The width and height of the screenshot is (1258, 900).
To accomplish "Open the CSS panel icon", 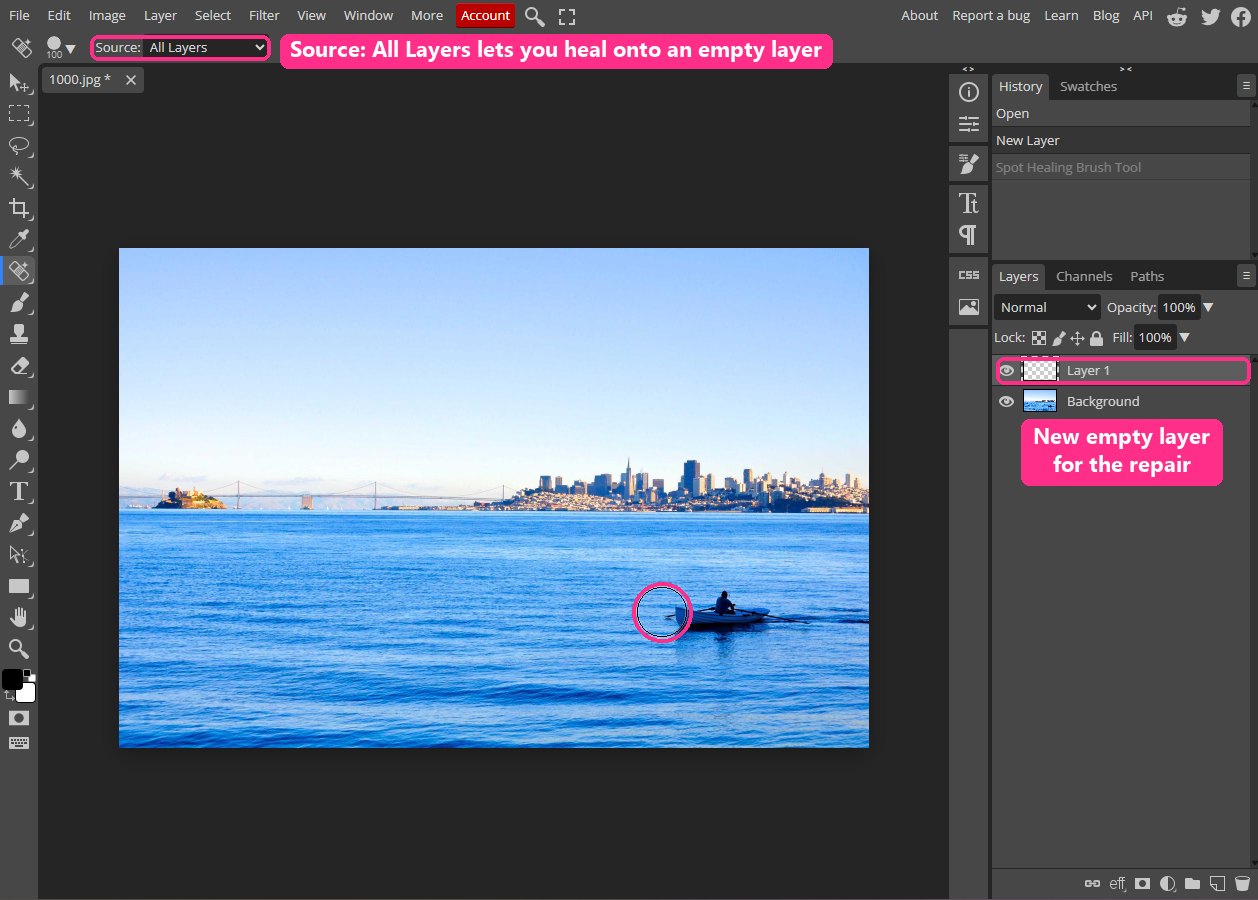I will (968, 275).
